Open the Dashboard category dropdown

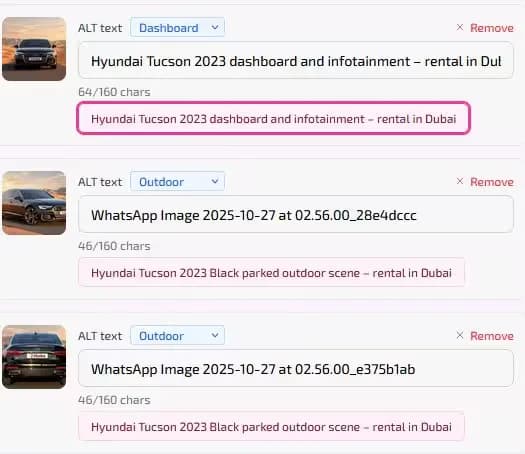tap(177, 27)
